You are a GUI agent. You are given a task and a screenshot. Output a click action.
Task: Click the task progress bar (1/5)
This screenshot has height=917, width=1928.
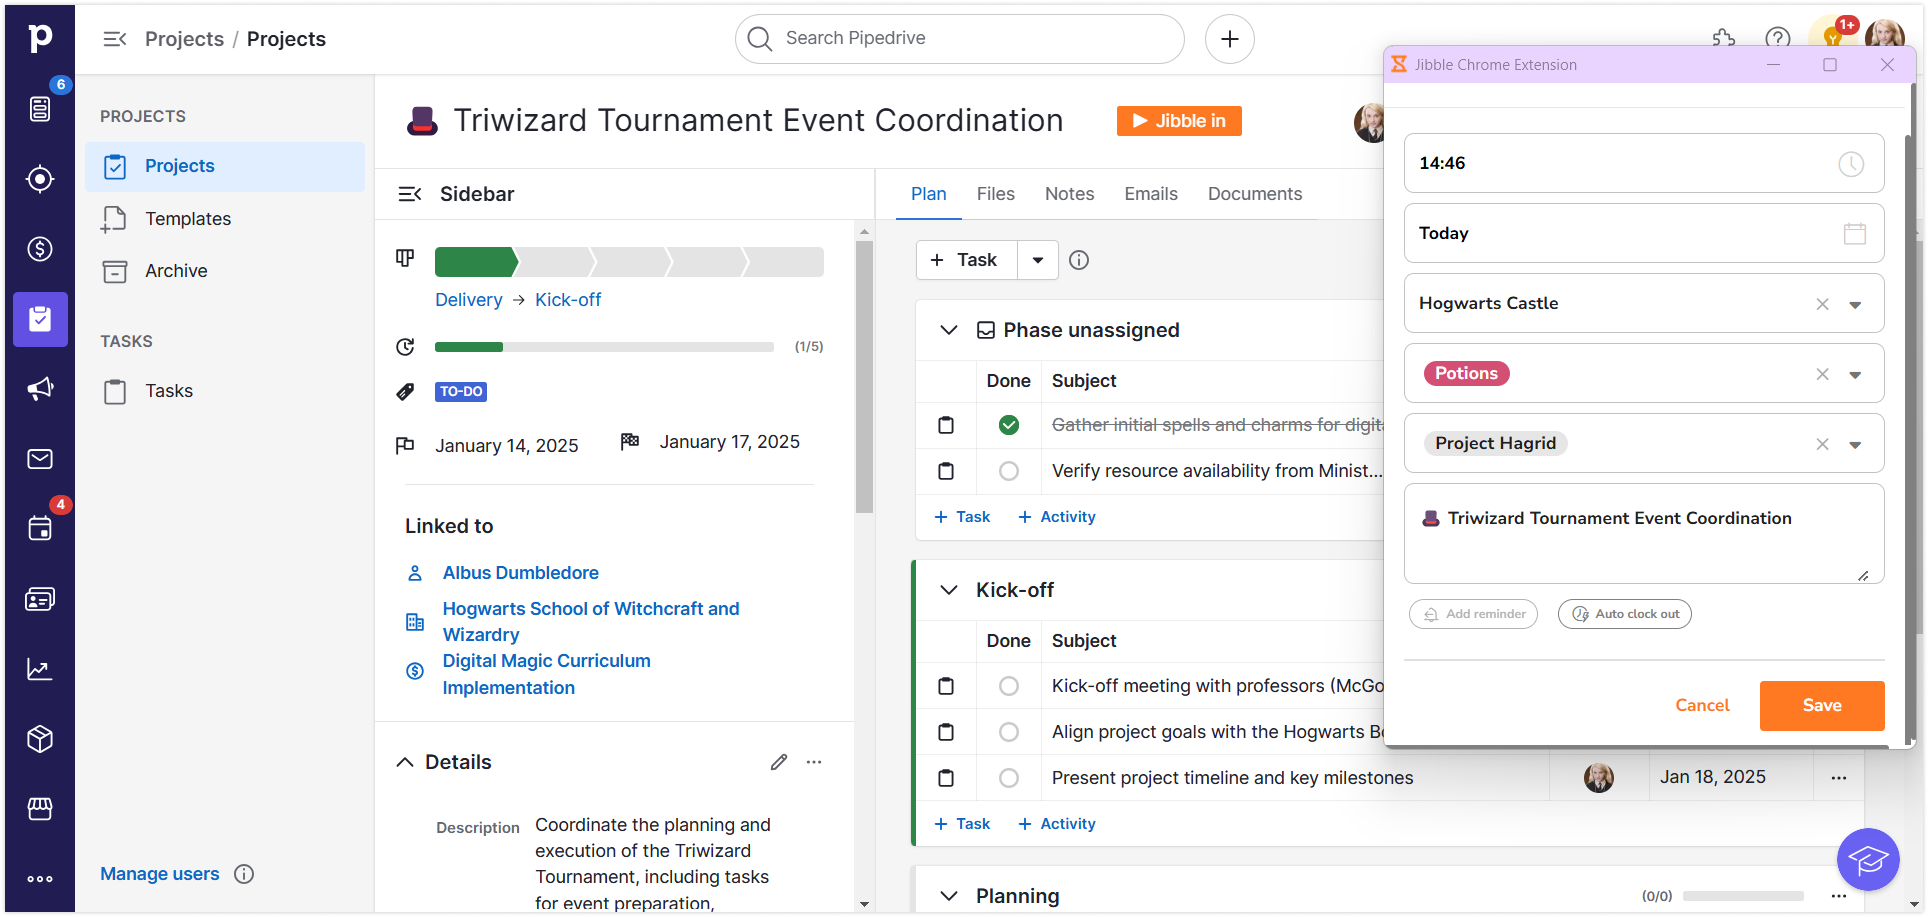point(604,347)
